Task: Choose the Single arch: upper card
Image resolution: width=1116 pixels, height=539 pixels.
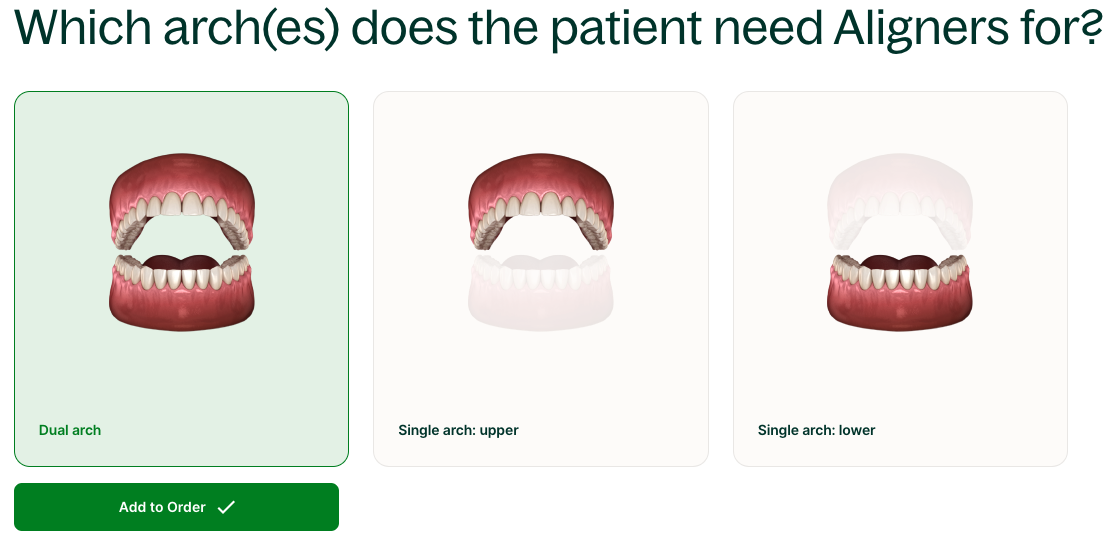Action: pos(540,350)
